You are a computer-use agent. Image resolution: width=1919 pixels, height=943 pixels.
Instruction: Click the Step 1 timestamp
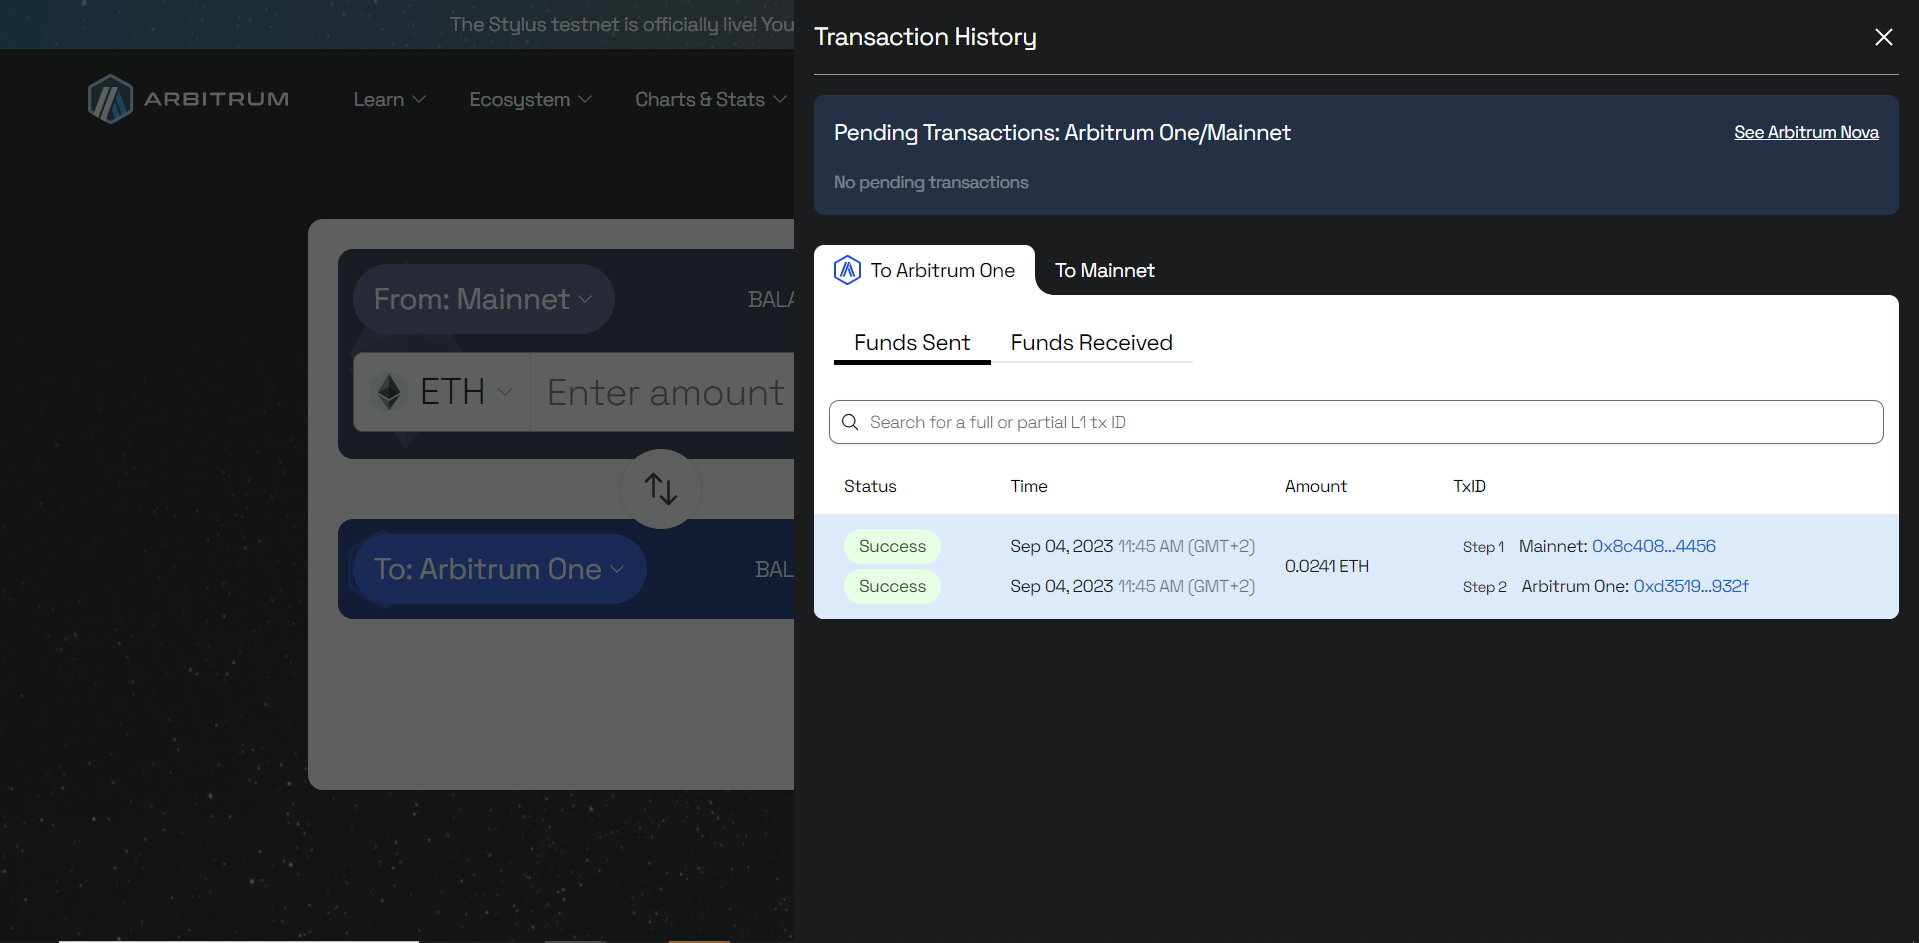tap(1132, 546)
